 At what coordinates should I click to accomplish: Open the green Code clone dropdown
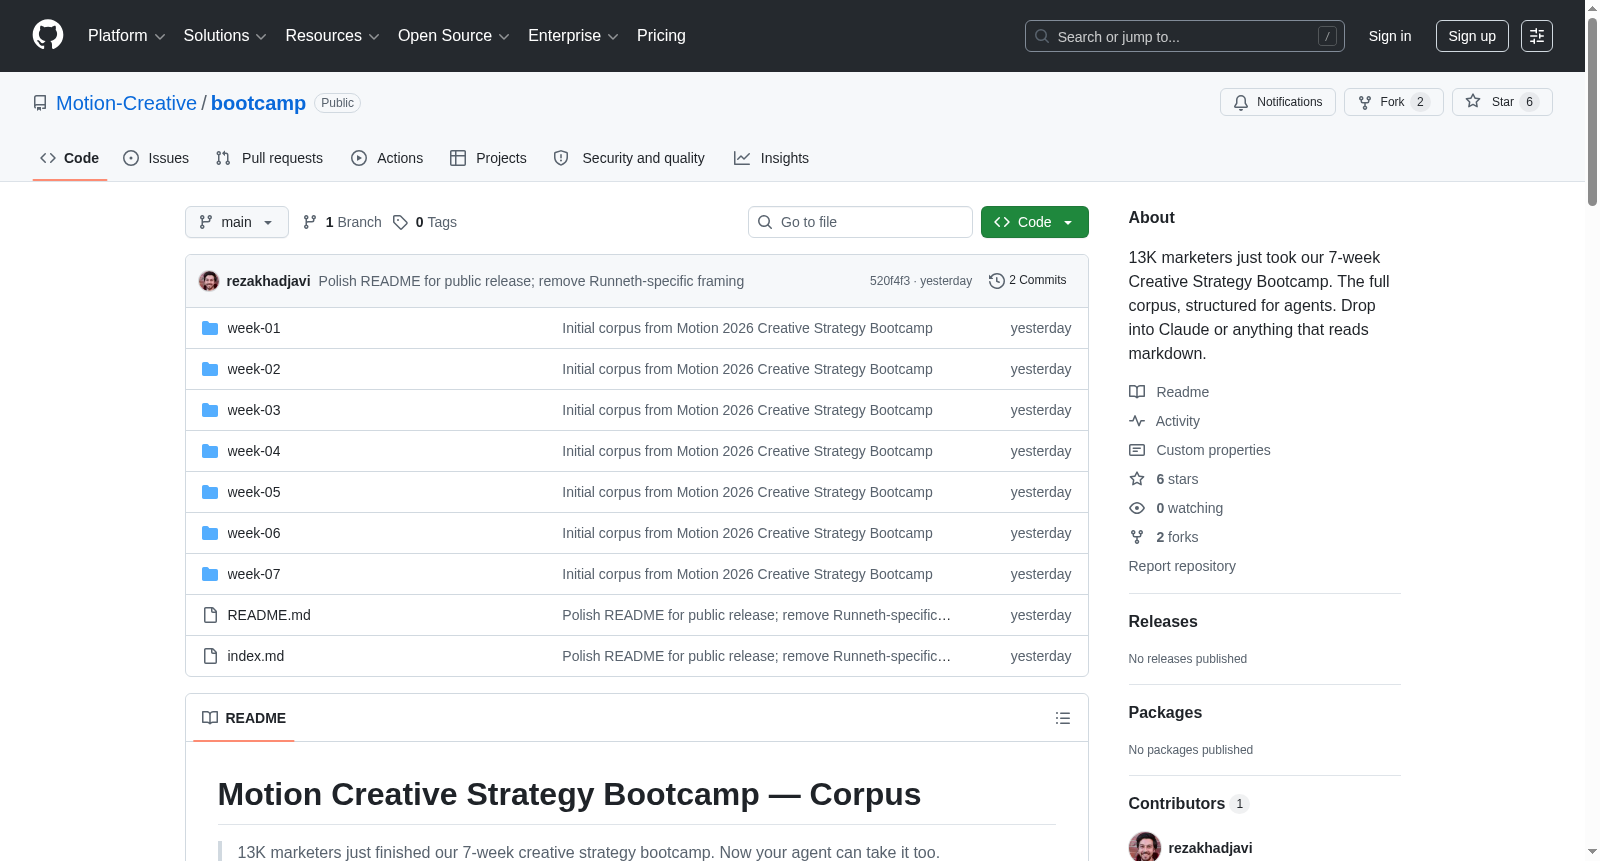[x=1035, y=222]
